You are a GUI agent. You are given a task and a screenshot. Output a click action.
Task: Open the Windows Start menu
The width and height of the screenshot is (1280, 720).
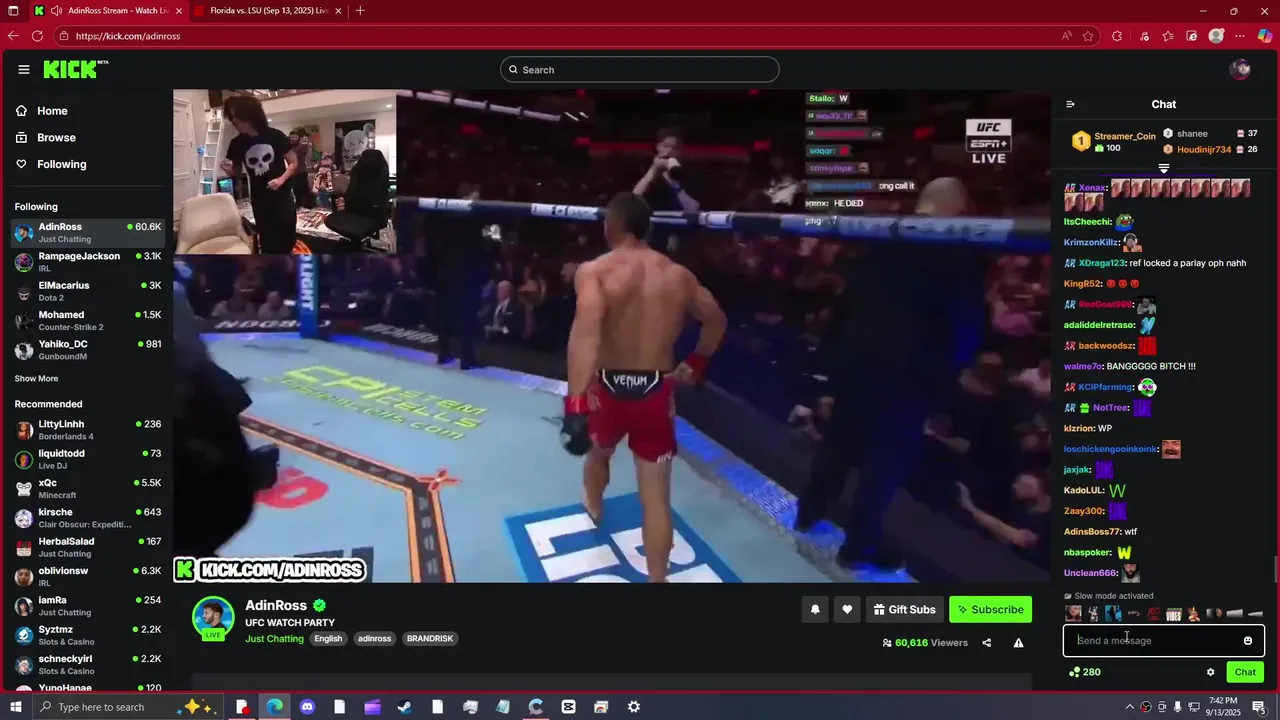[x=14, y=707]
